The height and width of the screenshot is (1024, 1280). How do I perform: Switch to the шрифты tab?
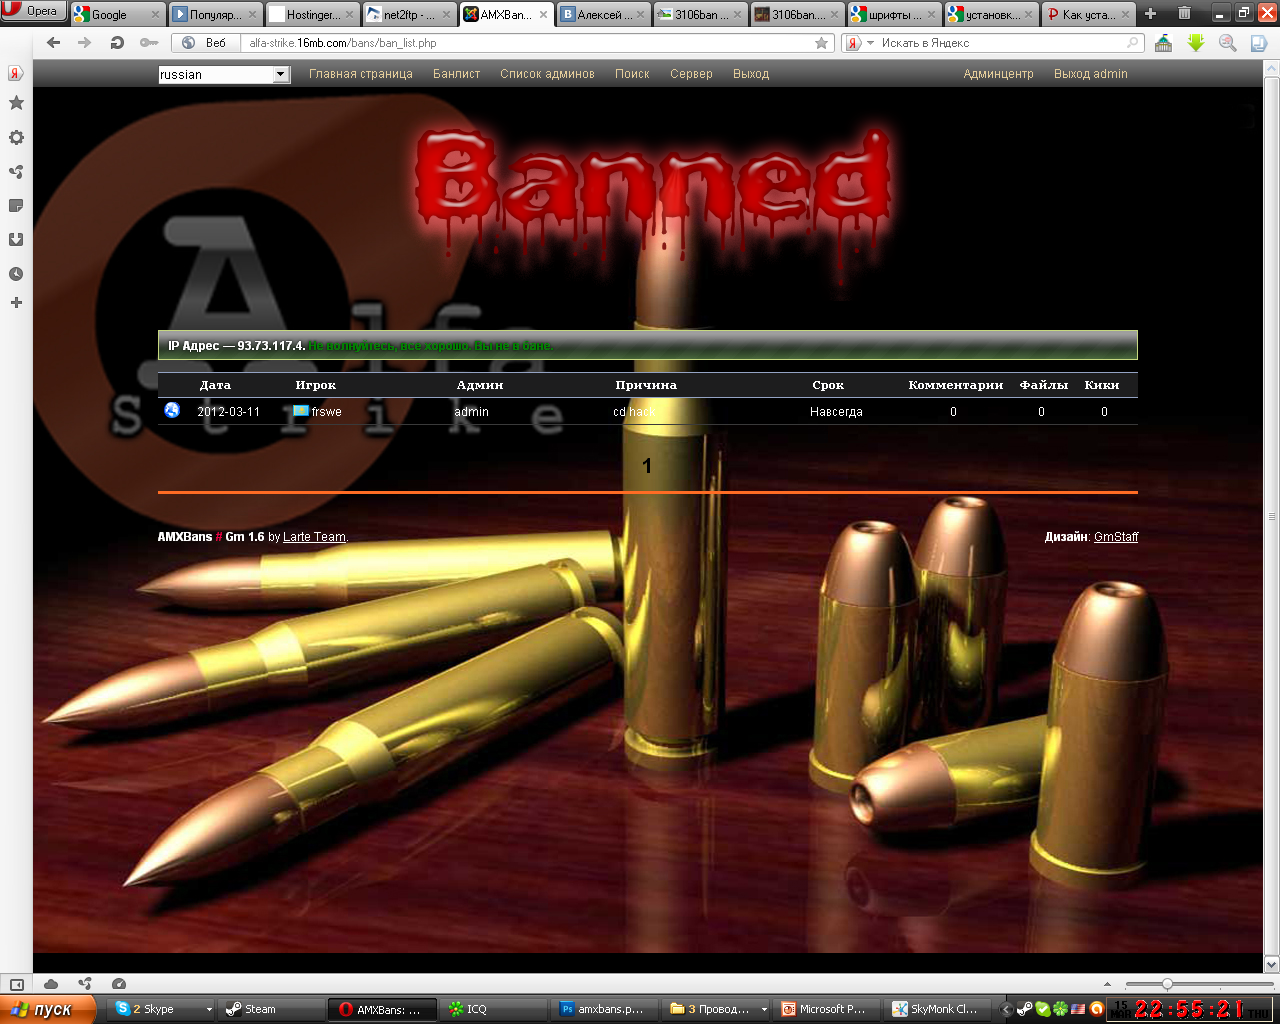tap(894, 14)
